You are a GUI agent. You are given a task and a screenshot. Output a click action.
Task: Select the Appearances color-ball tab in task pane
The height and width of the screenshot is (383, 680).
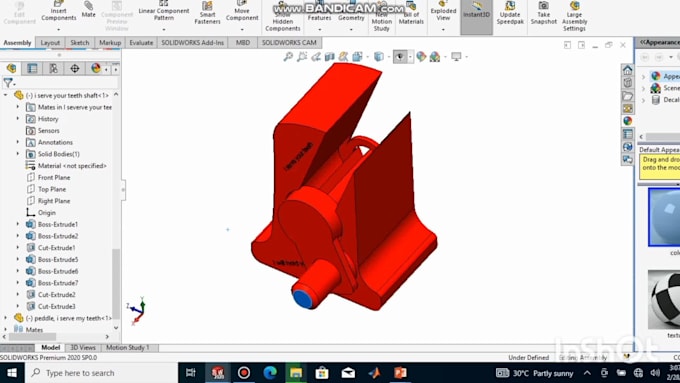[628, 121]
